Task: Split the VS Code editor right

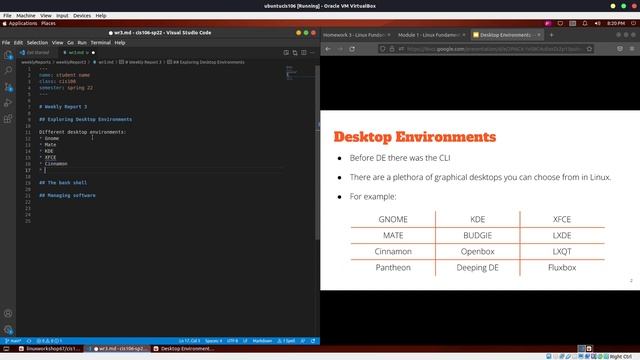Action: tap(304, 53)
